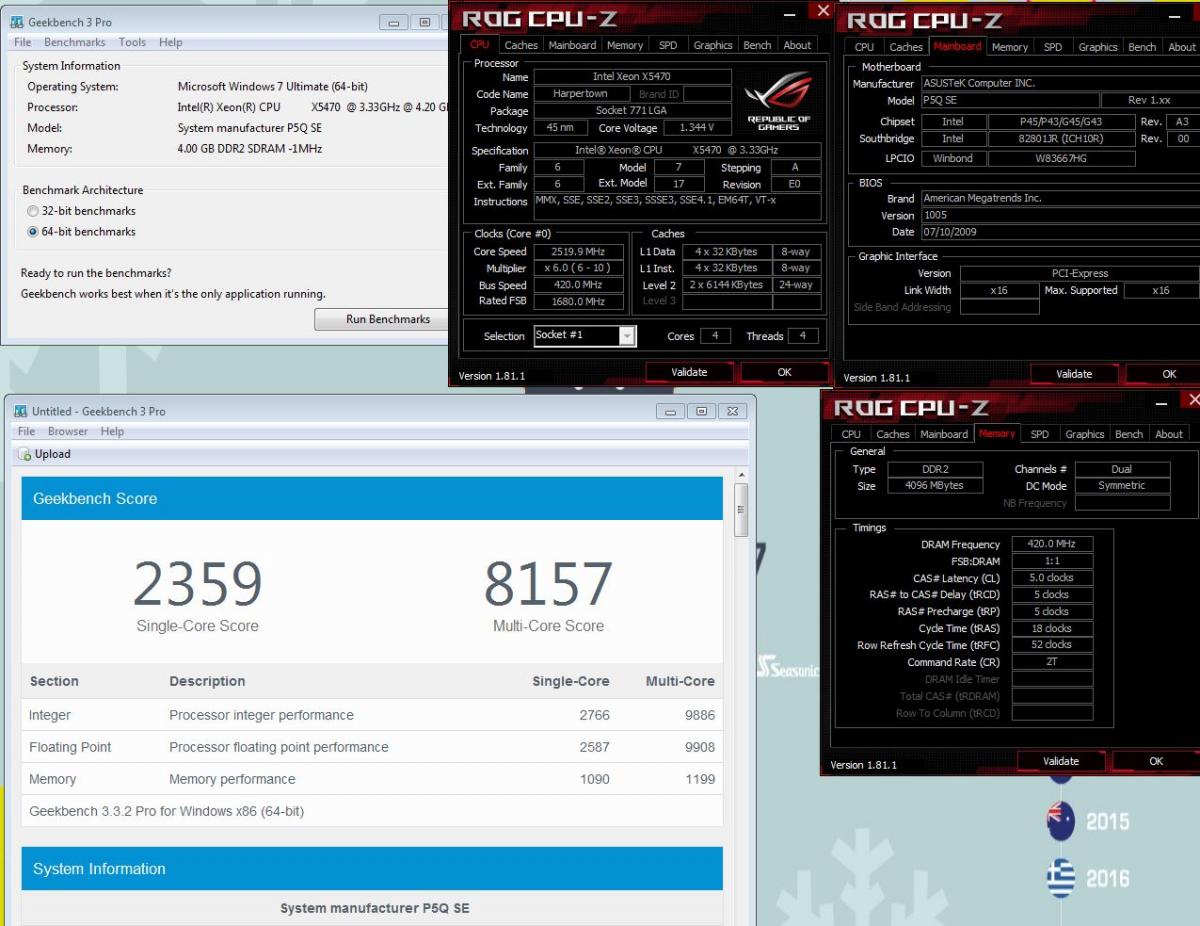Click the Untitled Geekbench window title icon
Viewport: 1200px width, 926px height.
[x=20, y=411]
